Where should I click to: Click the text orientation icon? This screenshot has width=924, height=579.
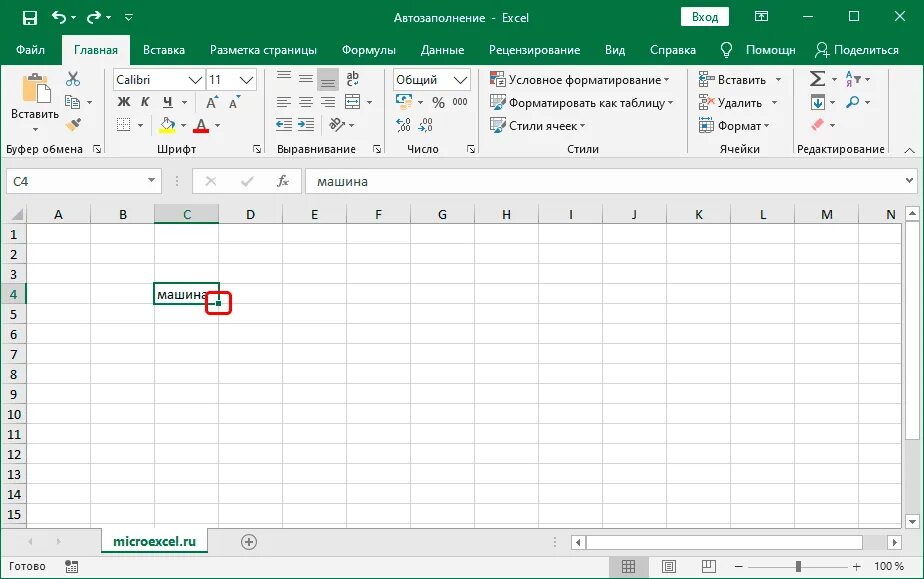click(337, 125)
